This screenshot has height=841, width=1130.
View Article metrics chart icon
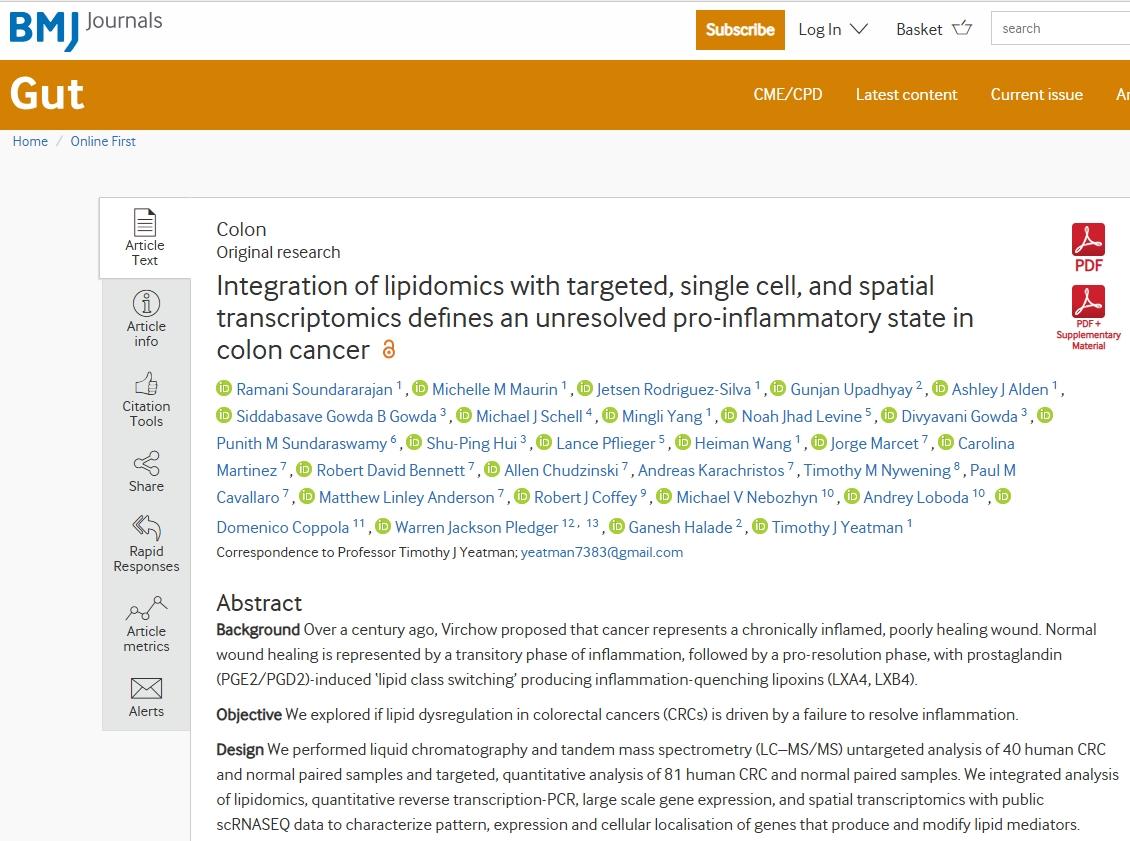click(146, 608)
